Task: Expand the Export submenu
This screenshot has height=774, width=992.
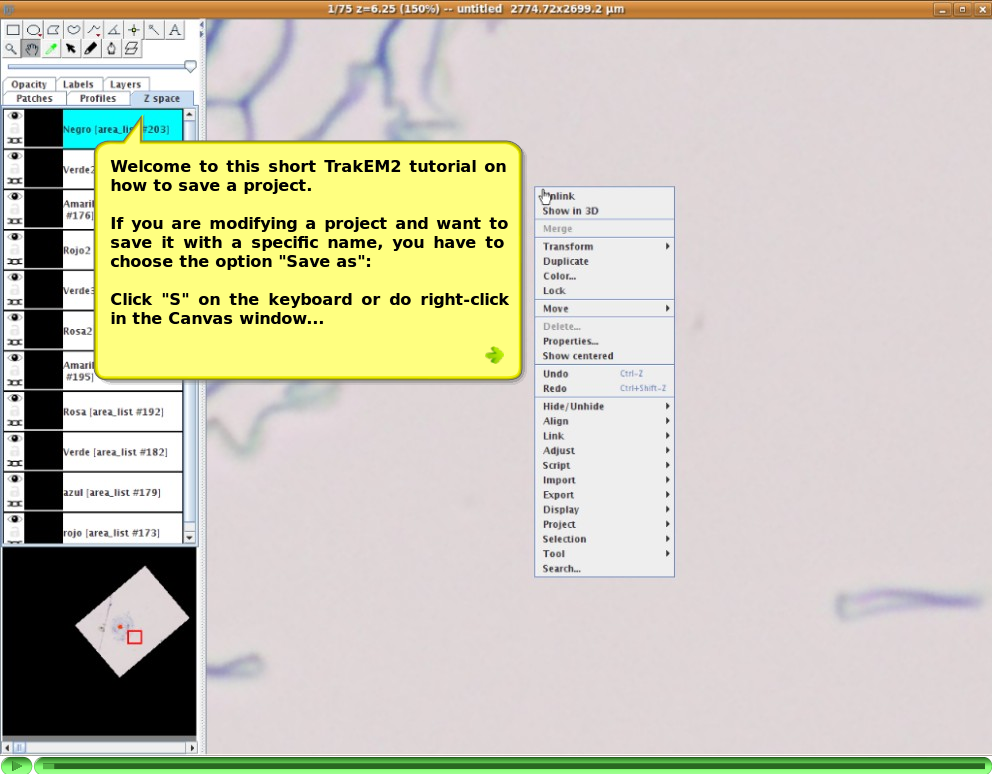Action: pyautogui.click(x=604, y=495)
